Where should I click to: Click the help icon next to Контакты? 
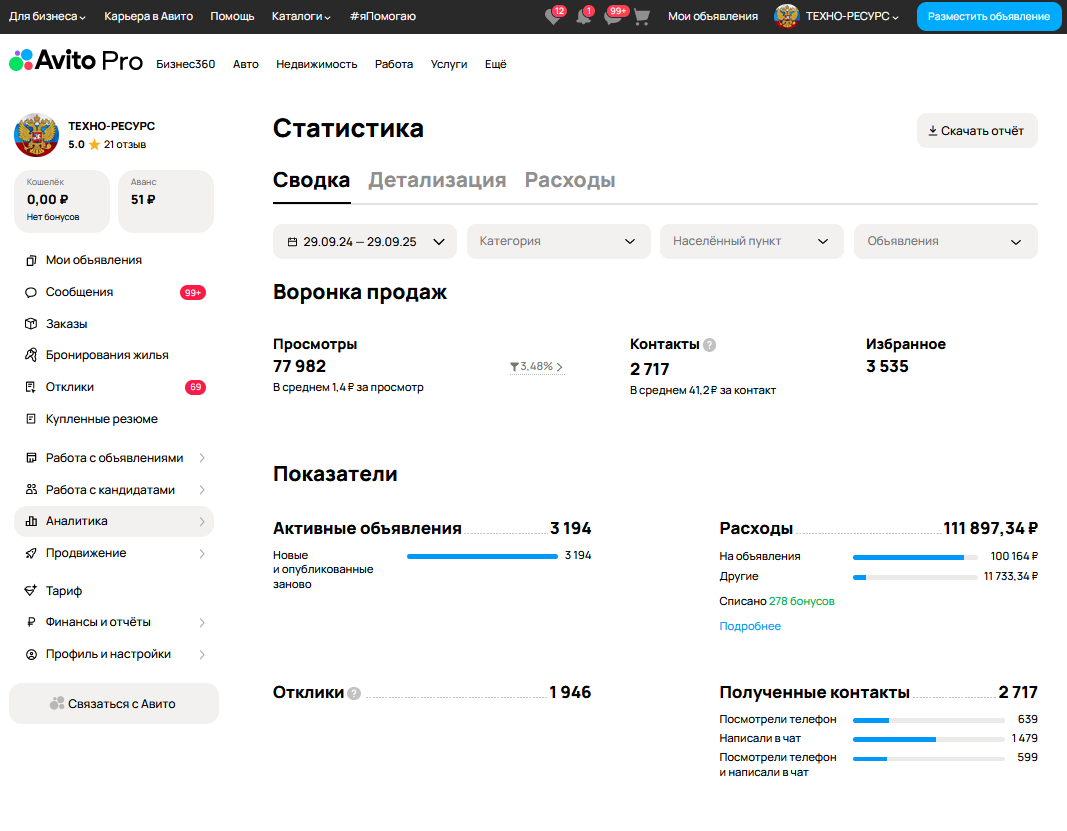click(x=708, y=344)
